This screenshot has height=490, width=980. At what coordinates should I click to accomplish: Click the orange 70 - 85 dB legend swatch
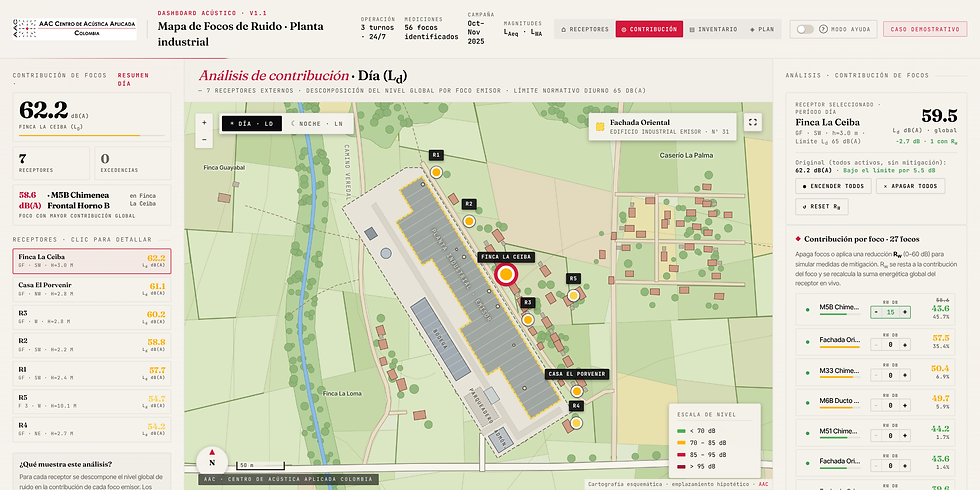coord(681,443)
